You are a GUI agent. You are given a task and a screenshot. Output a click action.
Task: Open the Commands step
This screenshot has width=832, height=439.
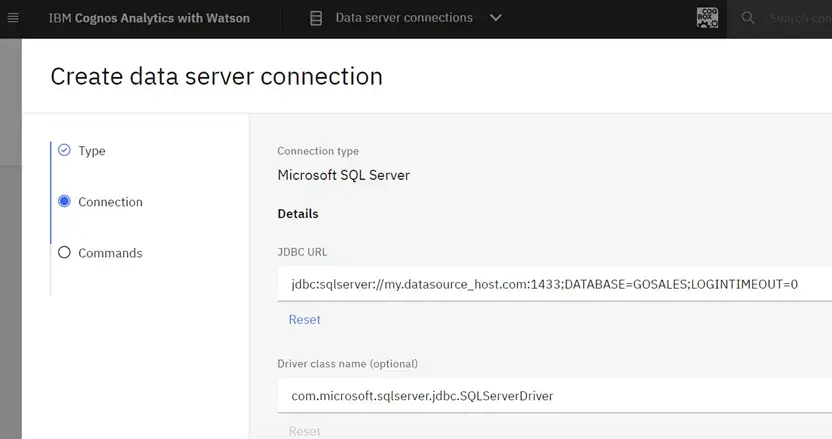[110, 253]
